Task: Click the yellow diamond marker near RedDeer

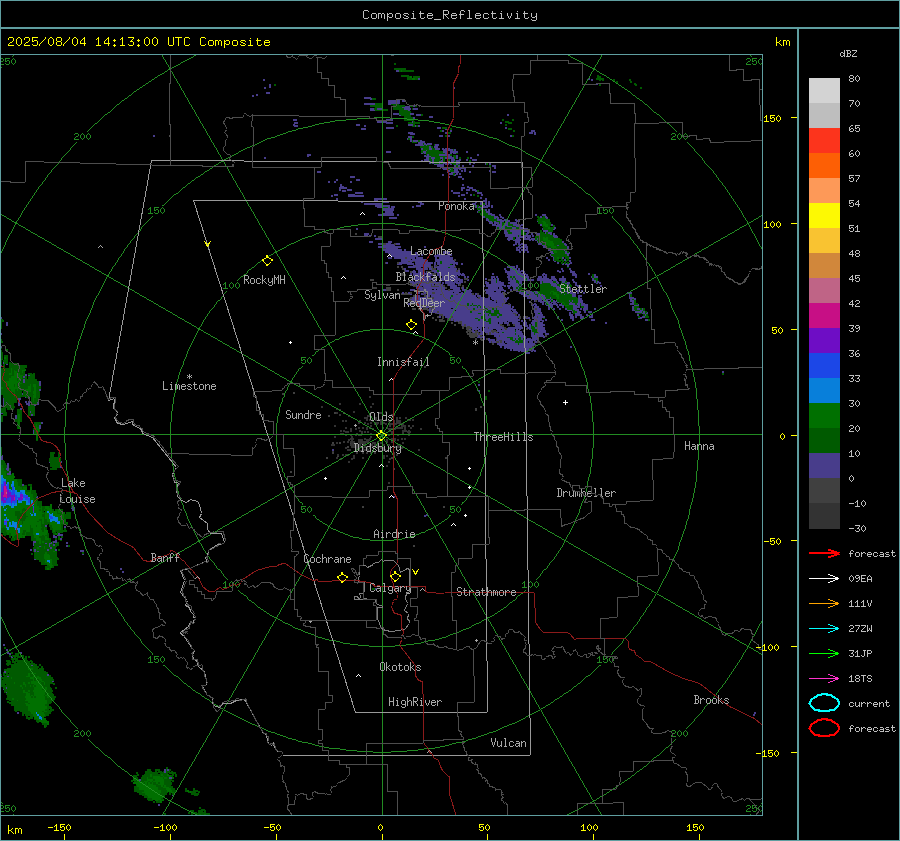Action: (x=411, y=325)
